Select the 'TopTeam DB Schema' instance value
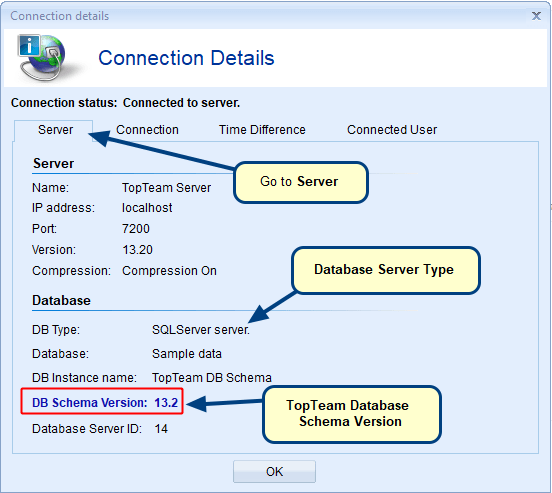Viewport: 552px width, 493px height. (x=212, y=378)
